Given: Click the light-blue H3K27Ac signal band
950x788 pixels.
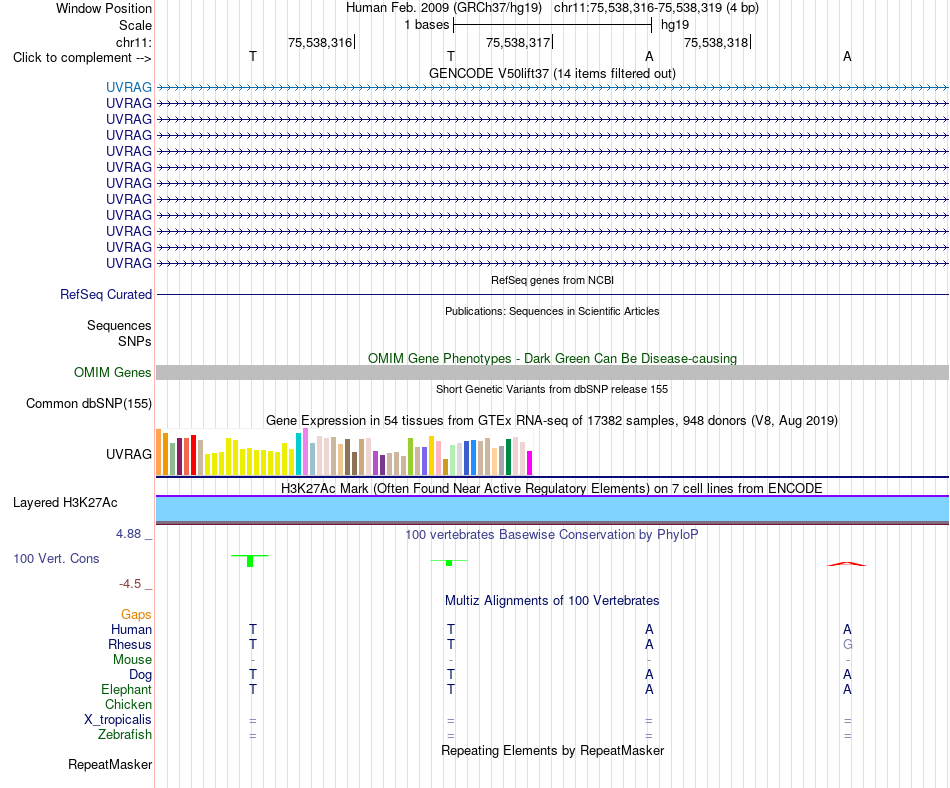Looking at the screenshot, I should (x=552, y=509).
